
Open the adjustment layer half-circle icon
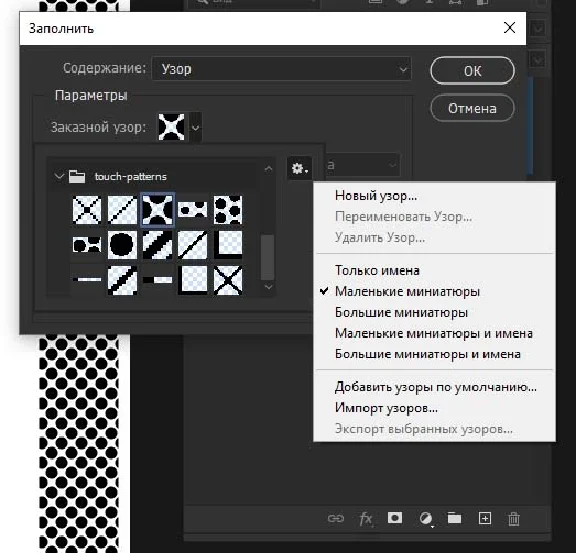point(426,519)
